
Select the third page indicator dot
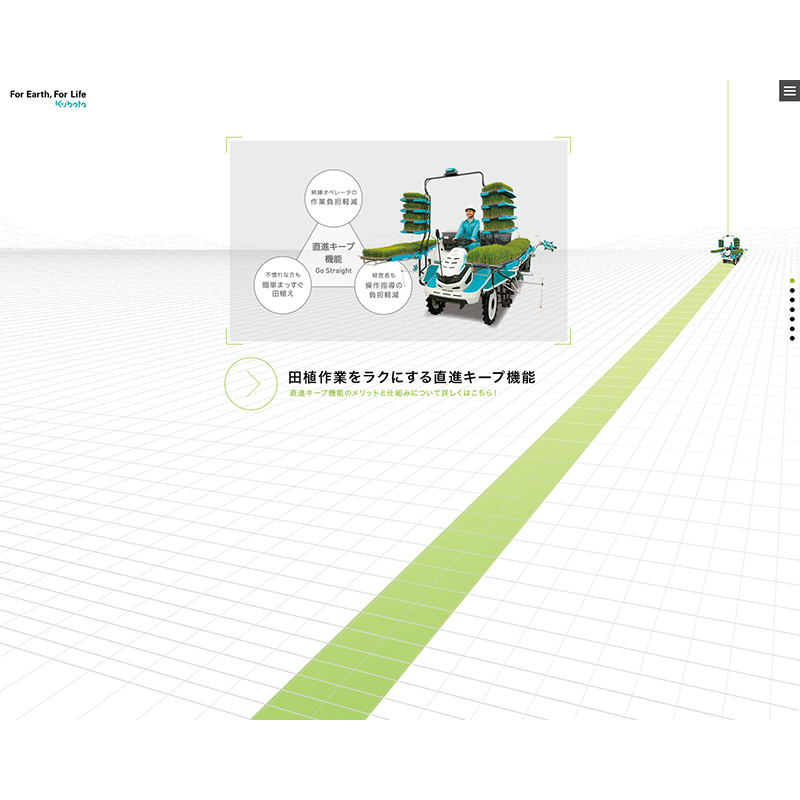point(792,300)
